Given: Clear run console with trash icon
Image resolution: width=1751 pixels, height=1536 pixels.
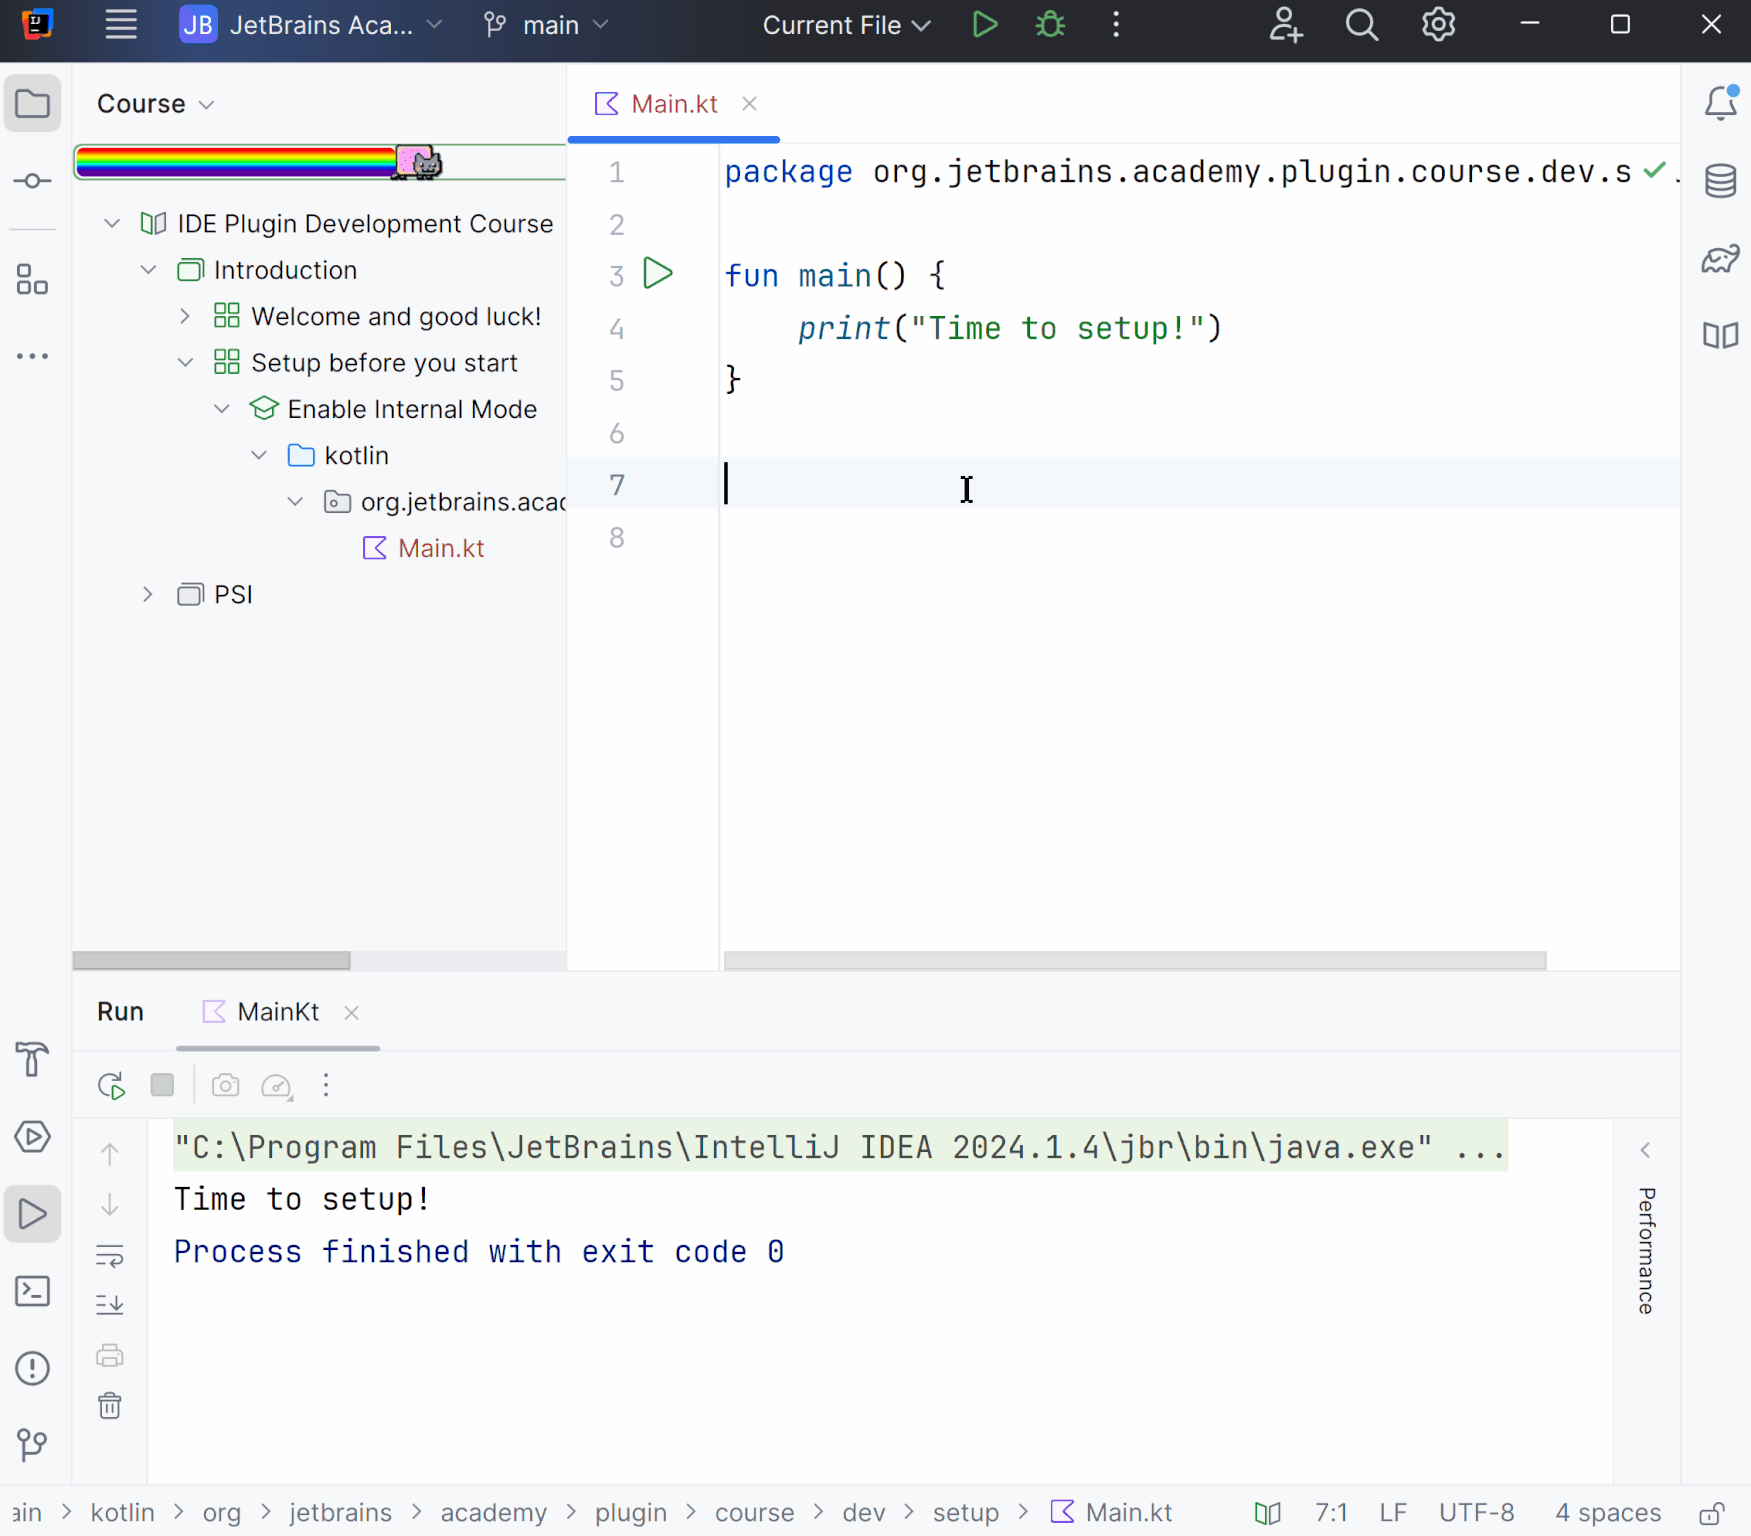Looking at the screenshot, I should (x=110, y=1406).
